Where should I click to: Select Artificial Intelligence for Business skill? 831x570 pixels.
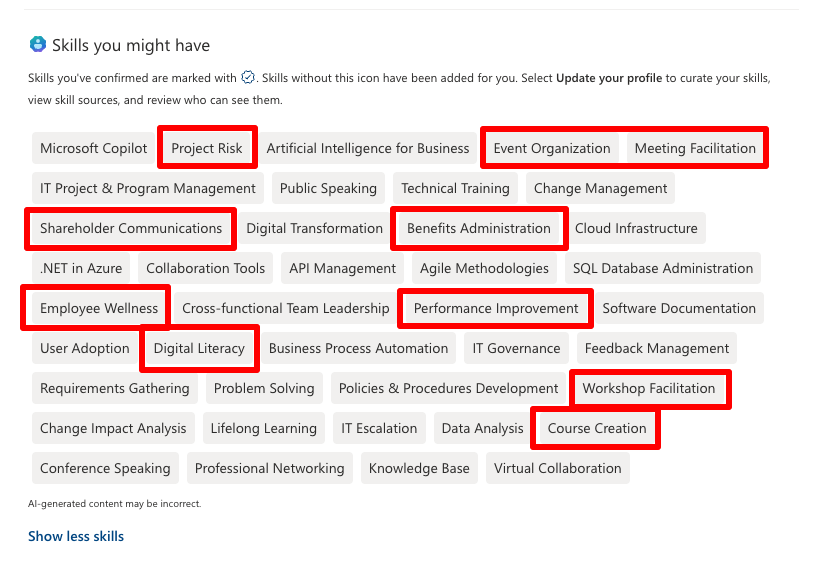[x=367, y=148]
